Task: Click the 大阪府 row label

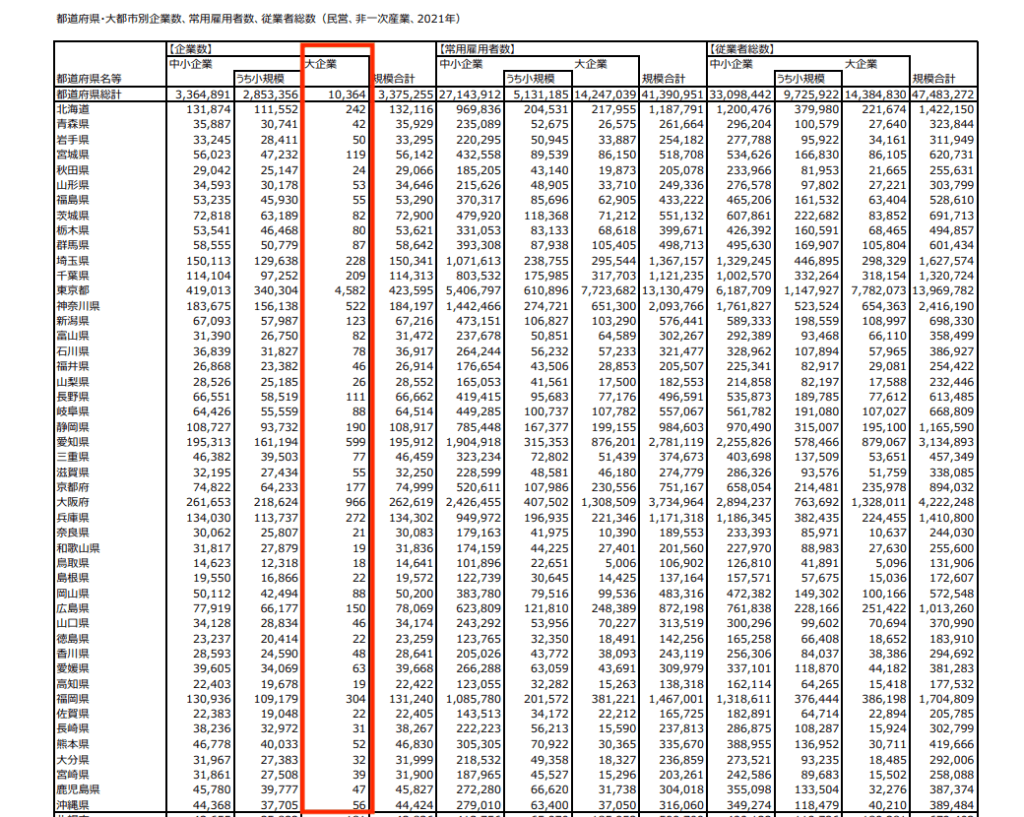Action: (x=72, y=502)
